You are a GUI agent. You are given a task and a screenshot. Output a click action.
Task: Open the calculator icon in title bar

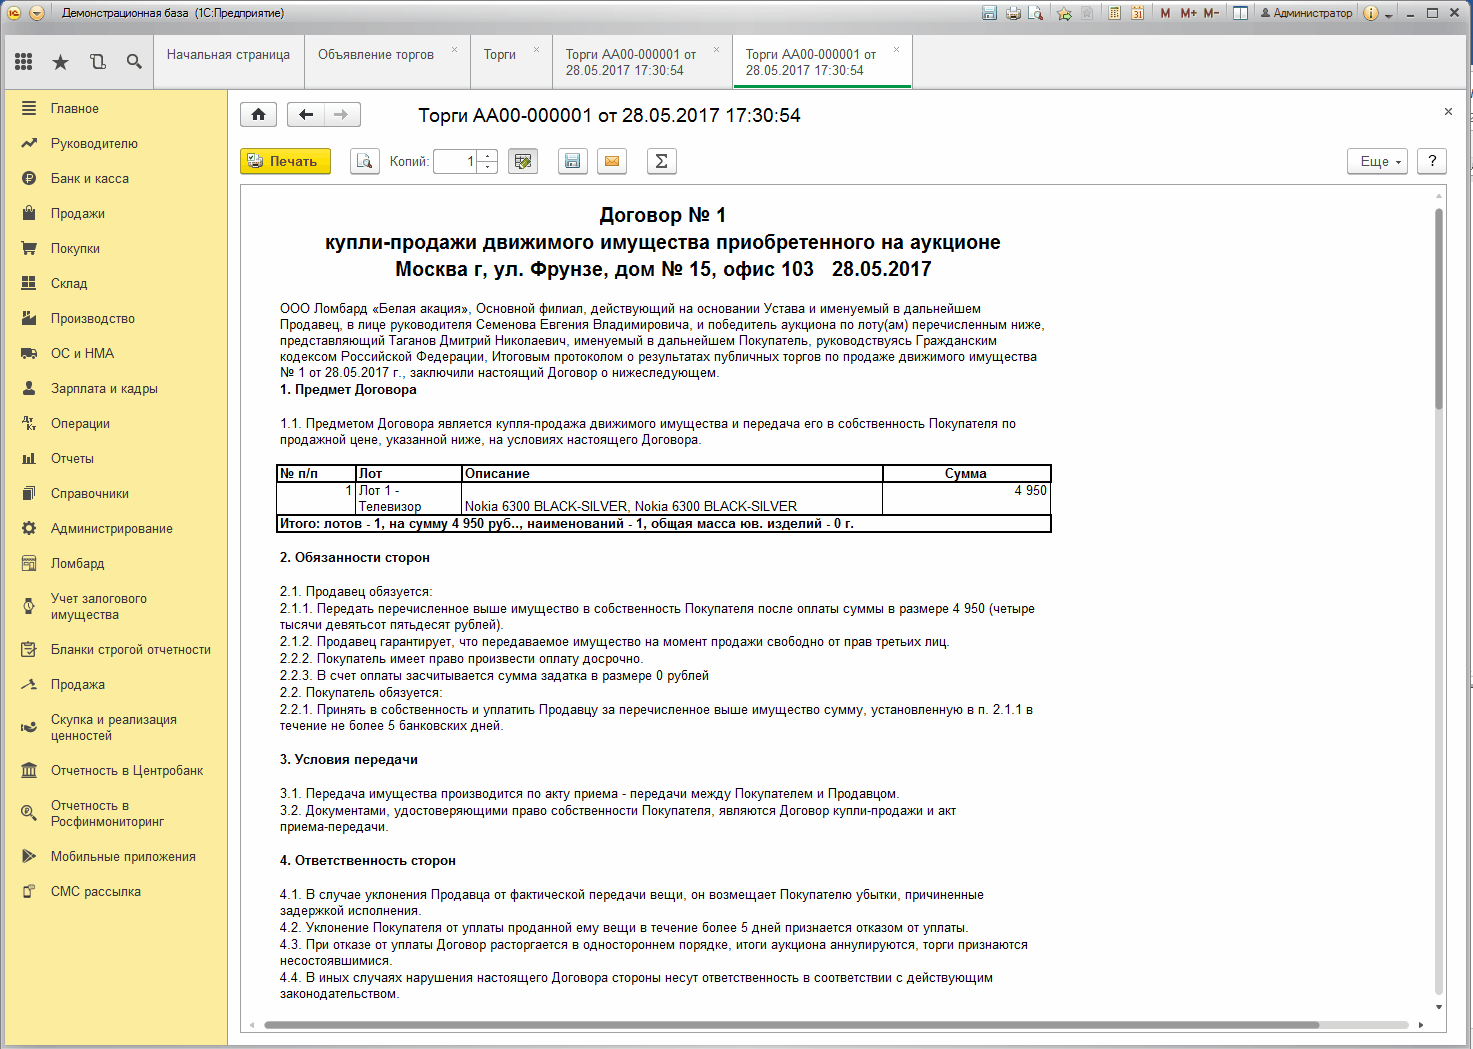pos(1114,13)
